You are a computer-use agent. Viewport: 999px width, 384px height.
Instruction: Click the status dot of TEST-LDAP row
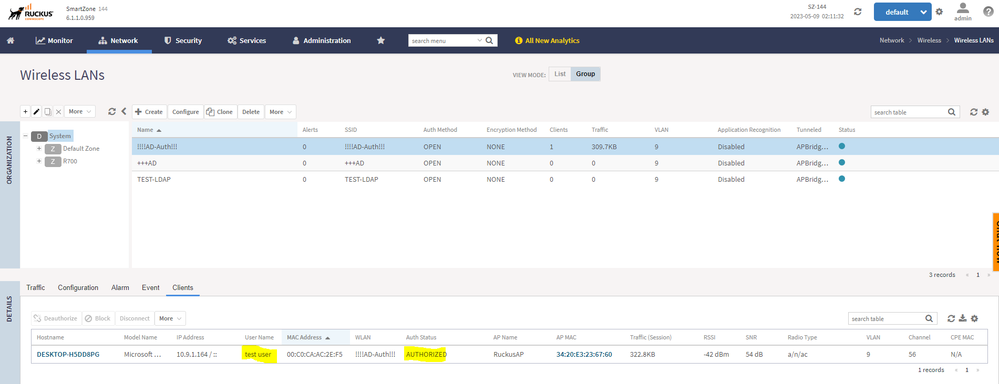(x=842, y=179)
